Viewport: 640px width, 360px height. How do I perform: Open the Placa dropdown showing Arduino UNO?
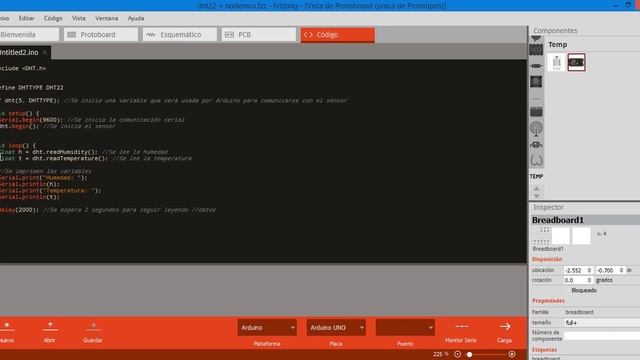336,328
